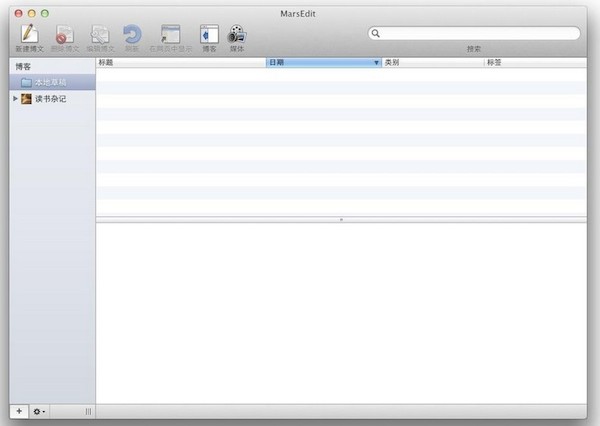Click the sidebar resize grip handle
This screenshot has height=426, width=600.
point(88,411)
